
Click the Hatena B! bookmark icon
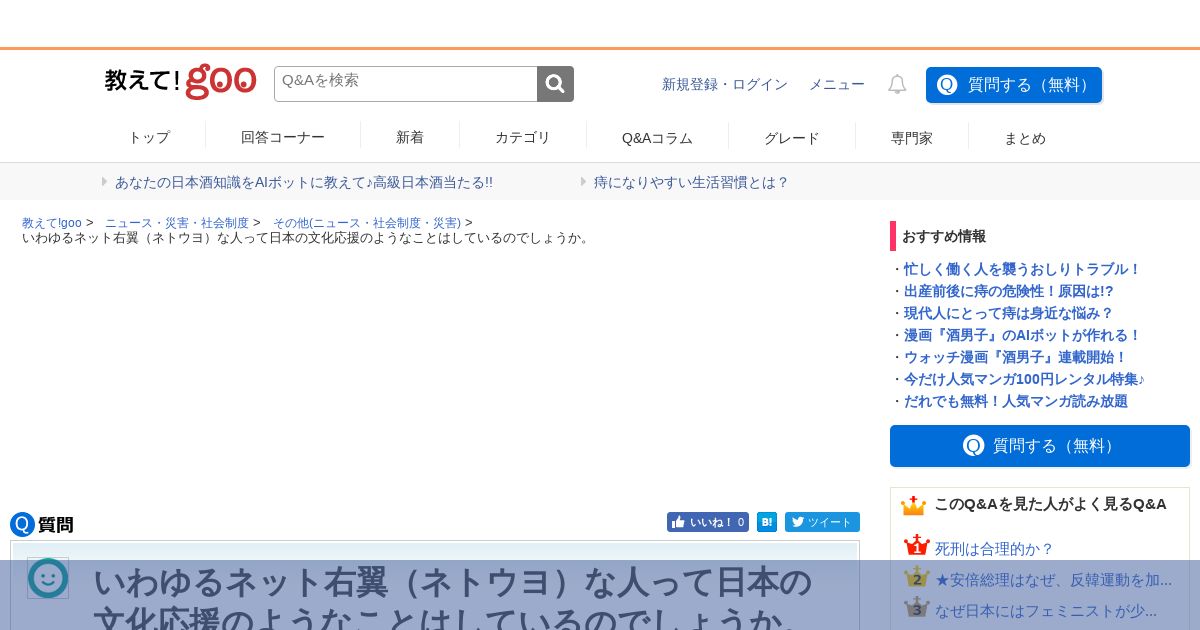[767, 522]
